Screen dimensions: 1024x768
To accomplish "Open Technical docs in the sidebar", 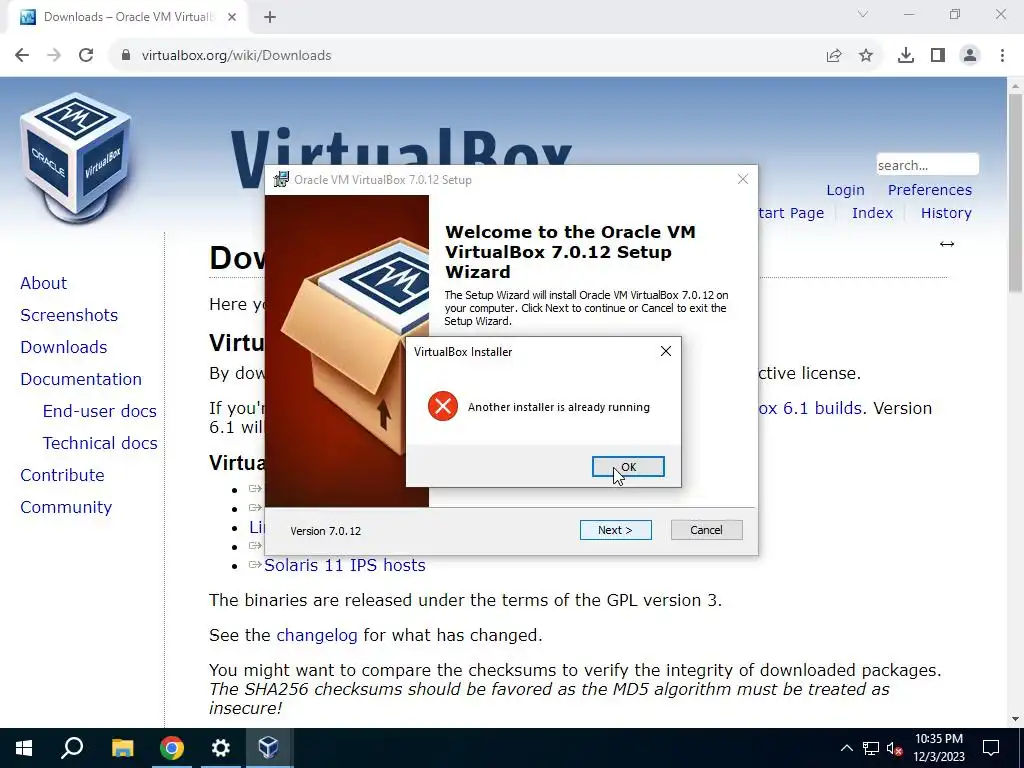I will (100, 443).
